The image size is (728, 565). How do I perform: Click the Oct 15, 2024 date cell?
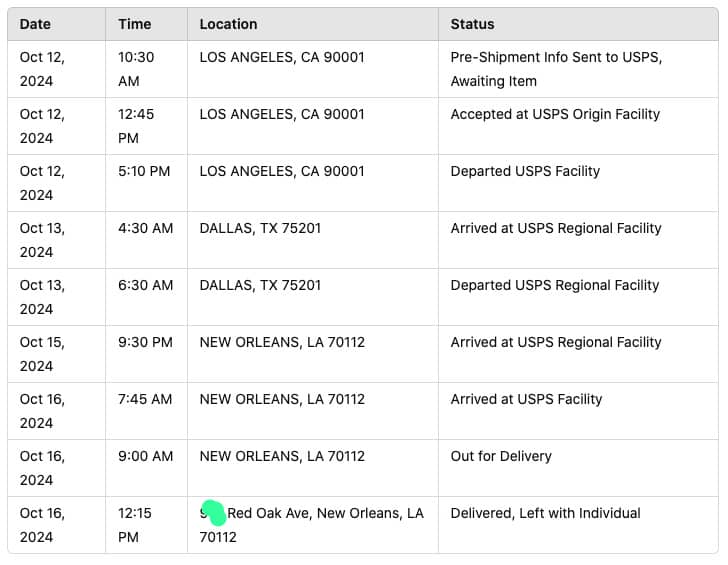[42, 354]
